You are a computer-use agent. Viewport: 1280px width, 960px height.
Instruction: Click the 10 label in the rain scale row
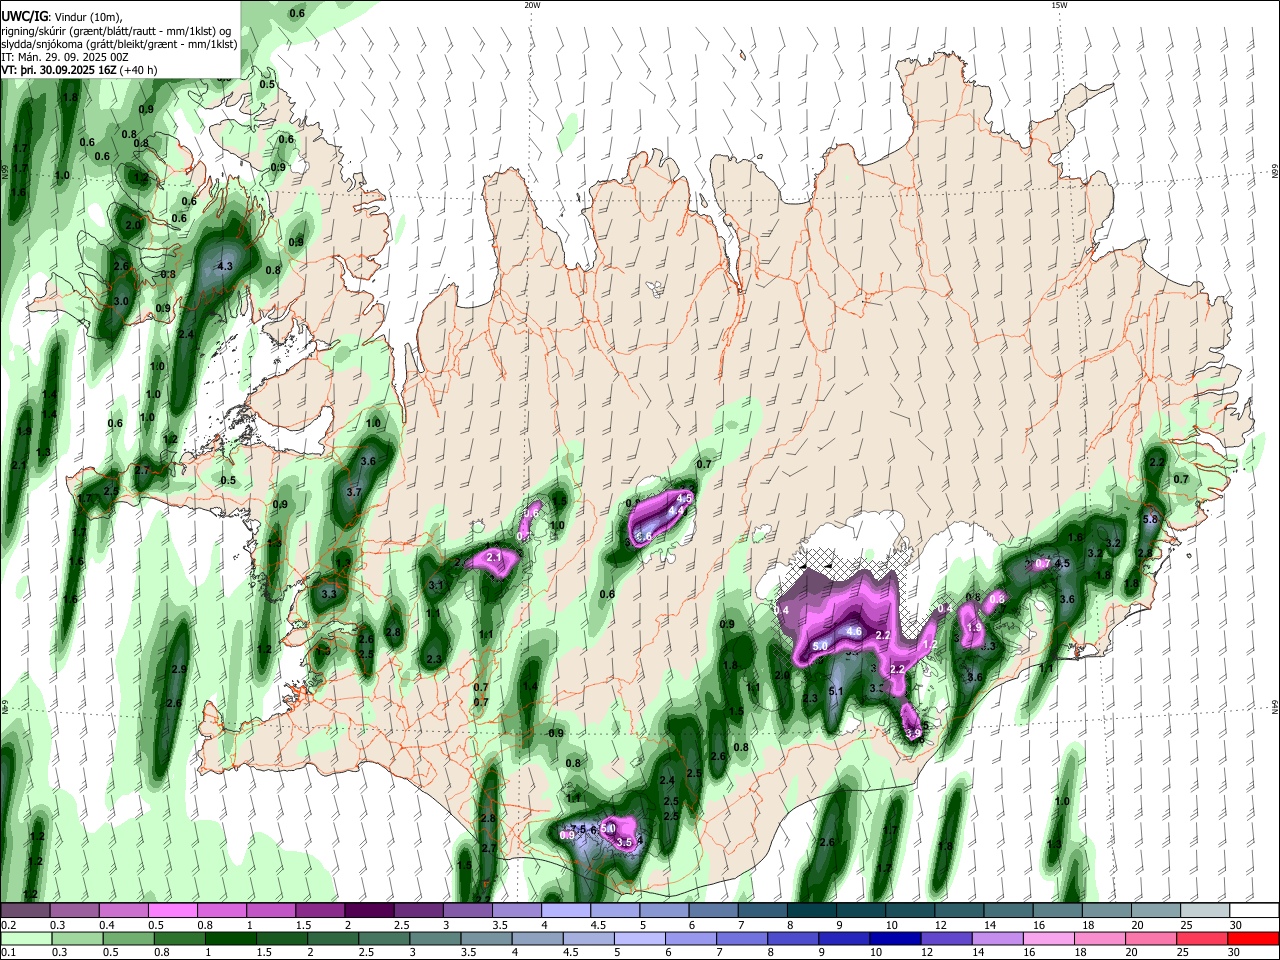pyautogui.click(x=876, y=953)
